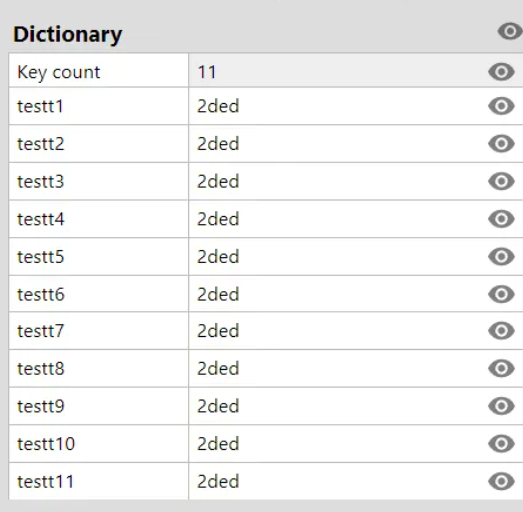Click the eye icon beside testt4
Image resolution: width=523 pixels, height=512 pixels.
point(501,219)
